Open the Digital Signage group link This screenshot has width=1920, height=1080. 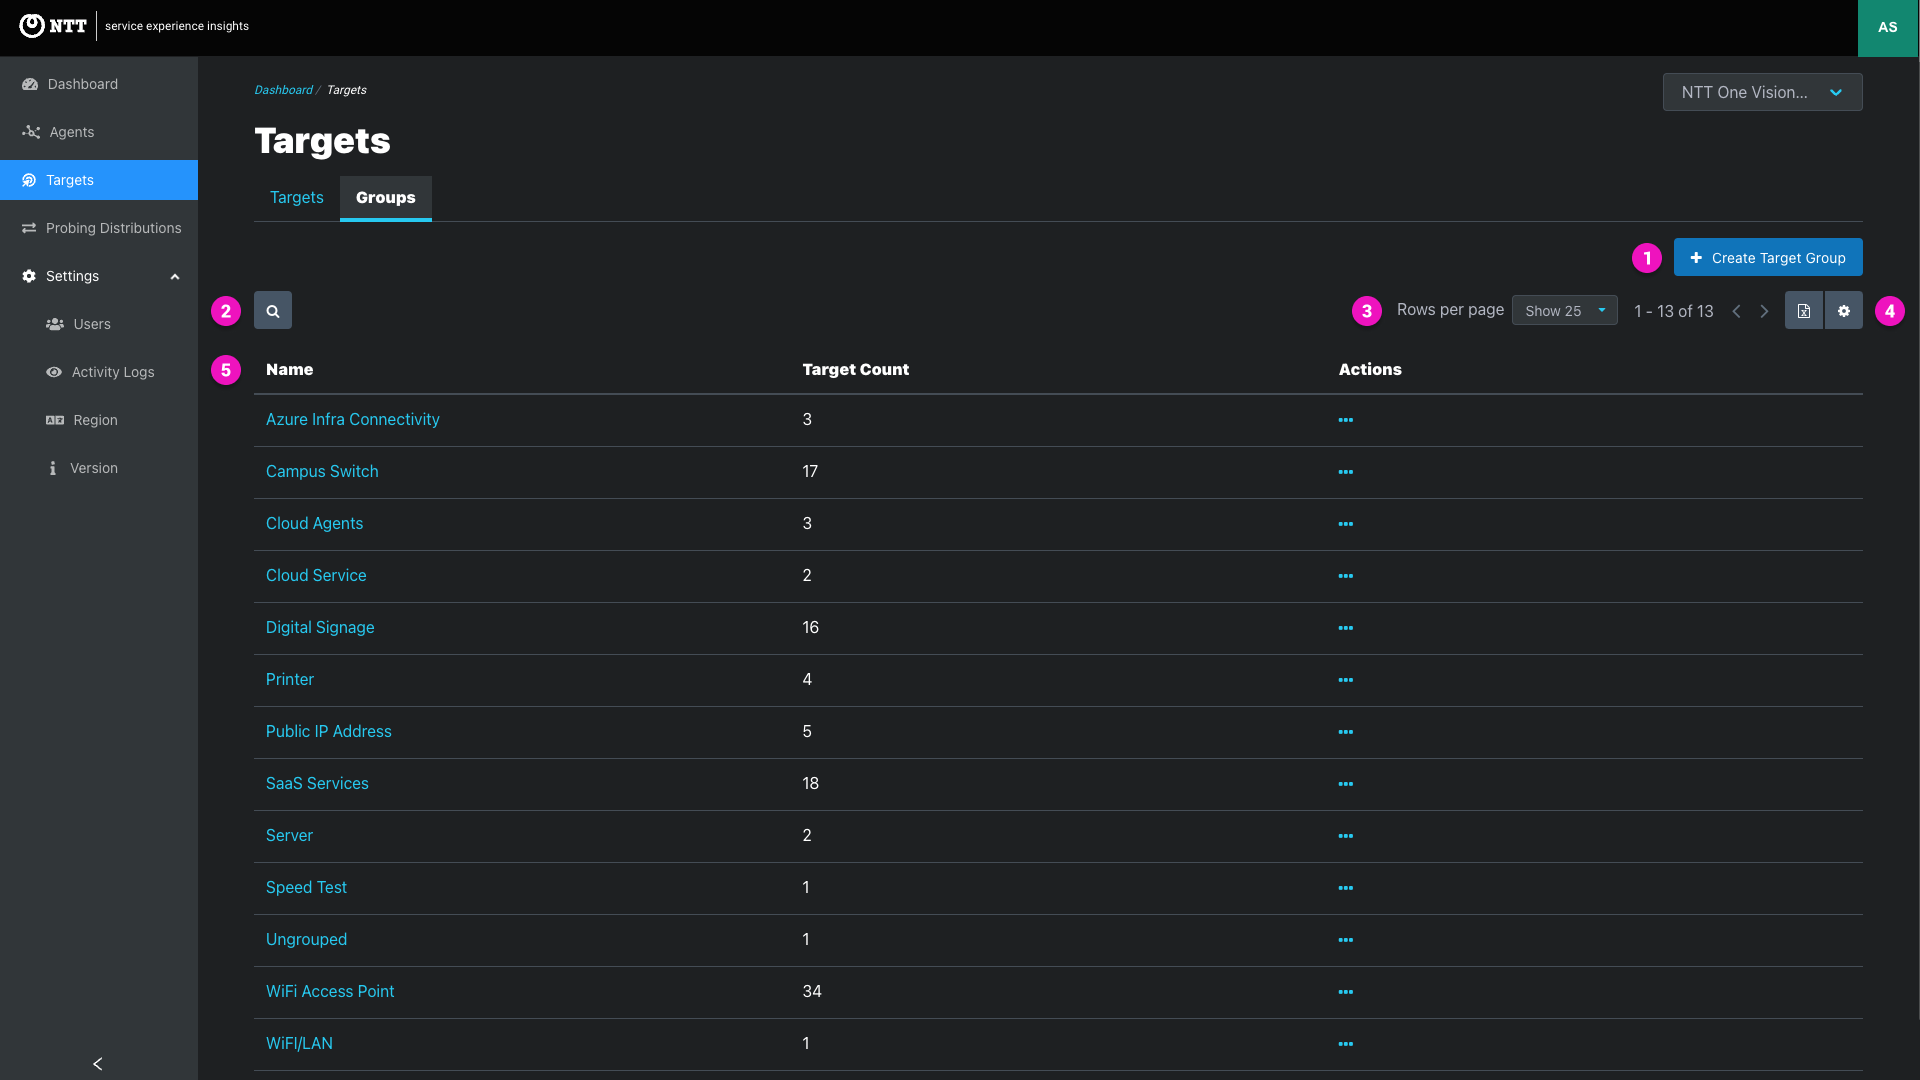(320, 627)
